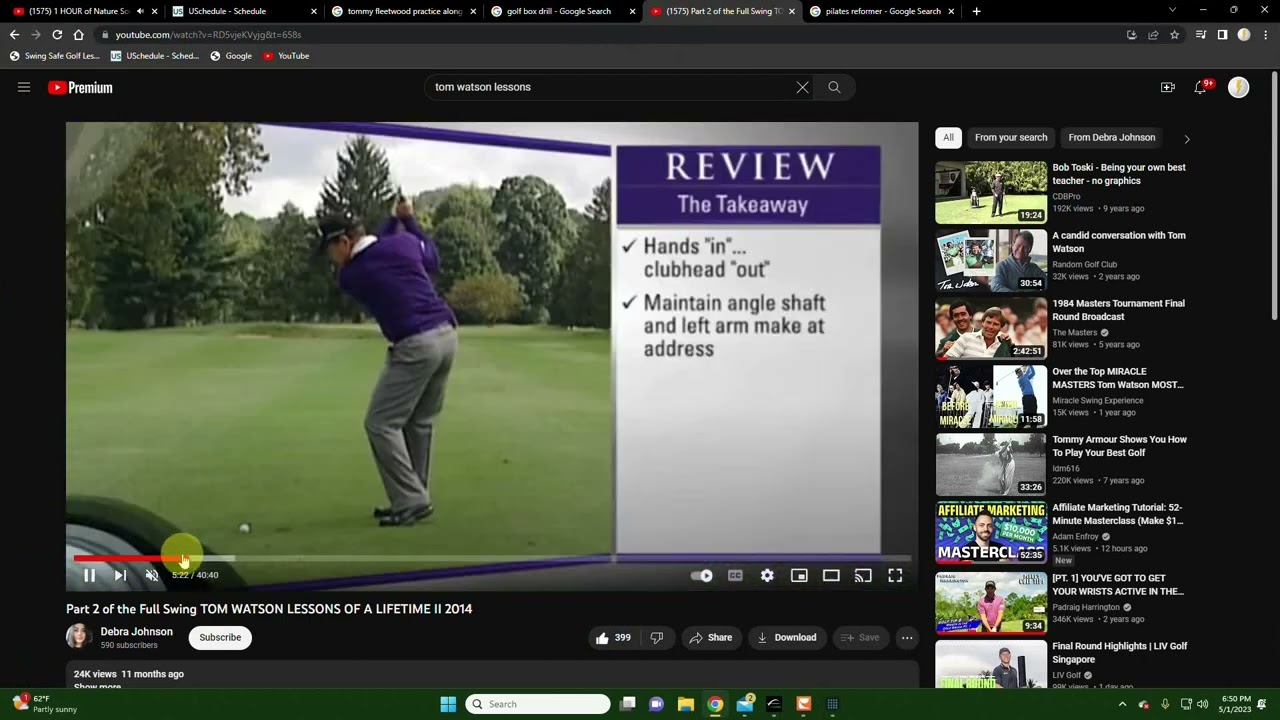The image size is (1280, 720).
Task: Skip to the next video
Action: point(120,575)
